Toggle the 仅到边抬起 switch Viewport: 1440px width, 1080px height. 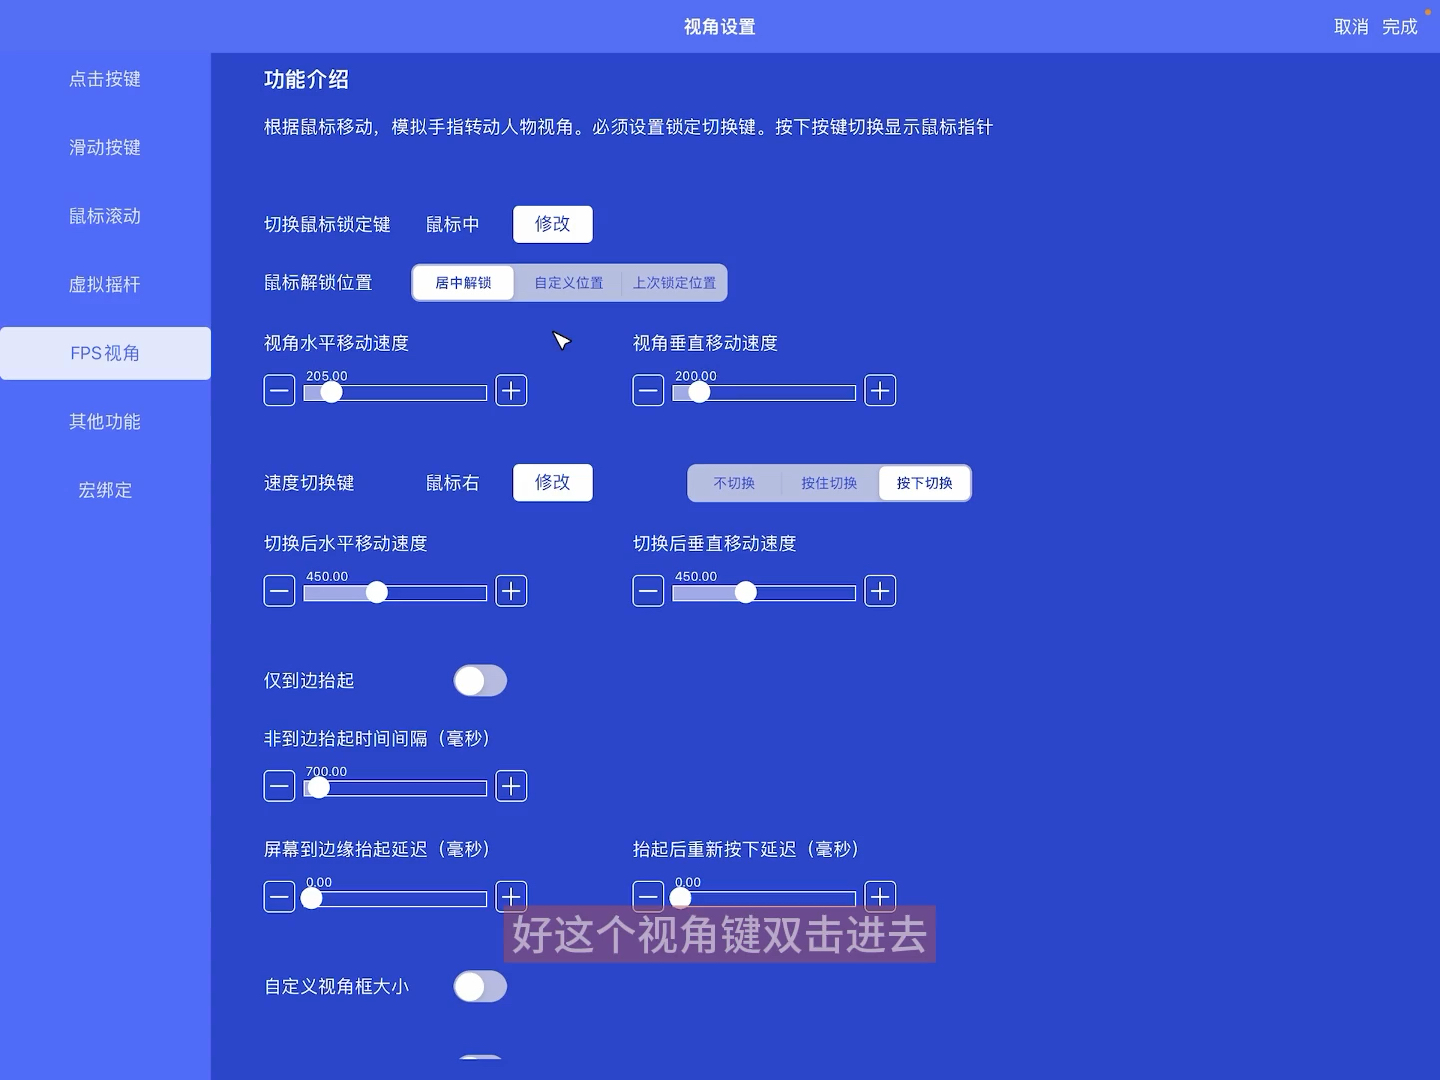(x=480, y=681)
